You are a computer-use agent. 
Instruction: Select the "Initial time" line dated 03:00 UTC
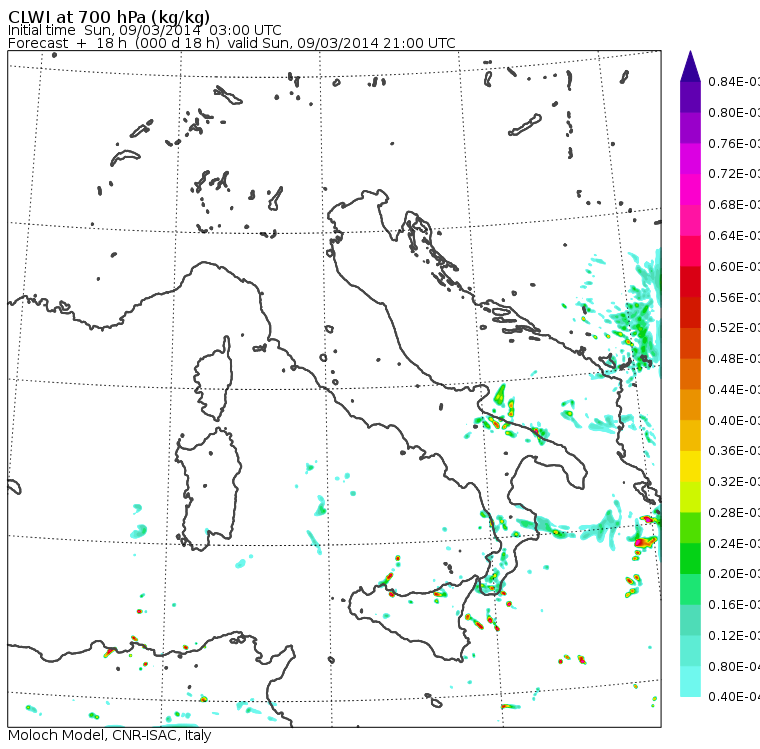(144, 31)
